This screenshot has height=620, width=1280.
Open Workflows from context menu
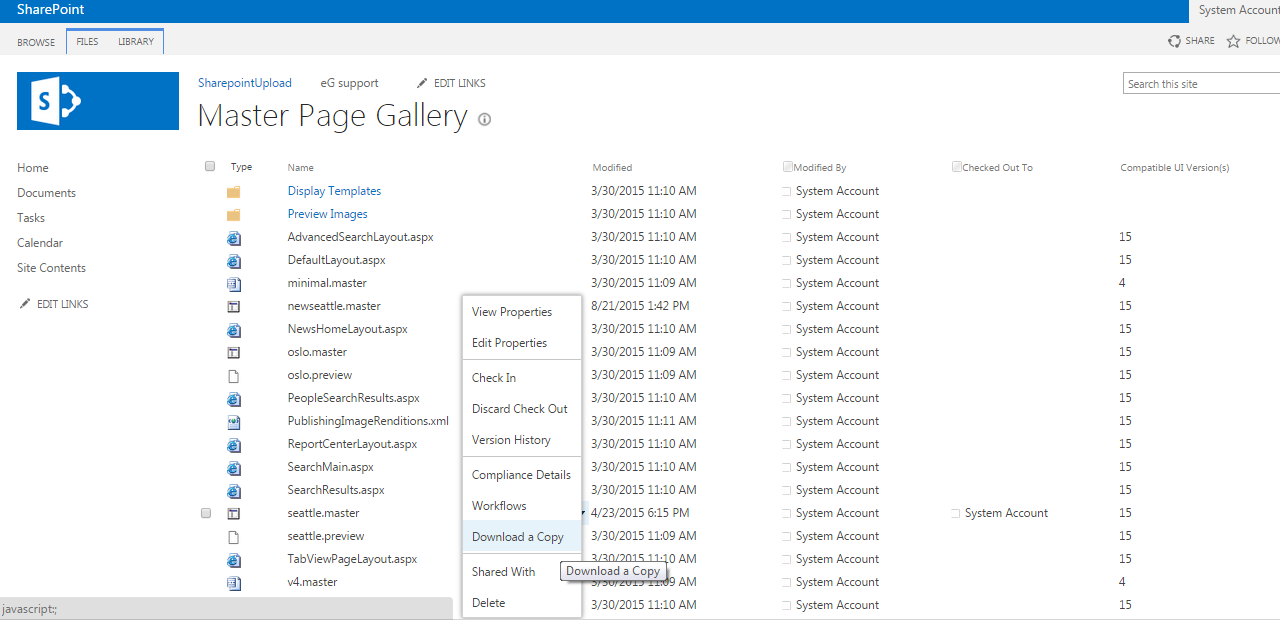[522, 506]
